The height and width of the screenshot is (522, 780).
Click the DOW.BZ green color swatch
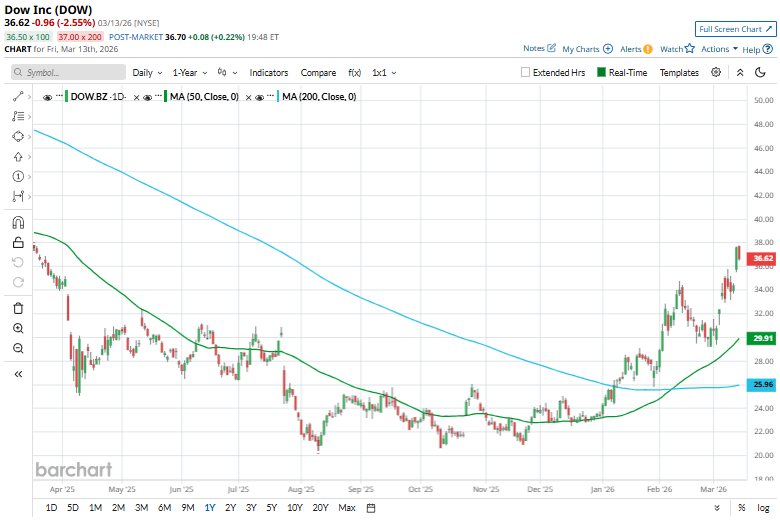(67, 97)
